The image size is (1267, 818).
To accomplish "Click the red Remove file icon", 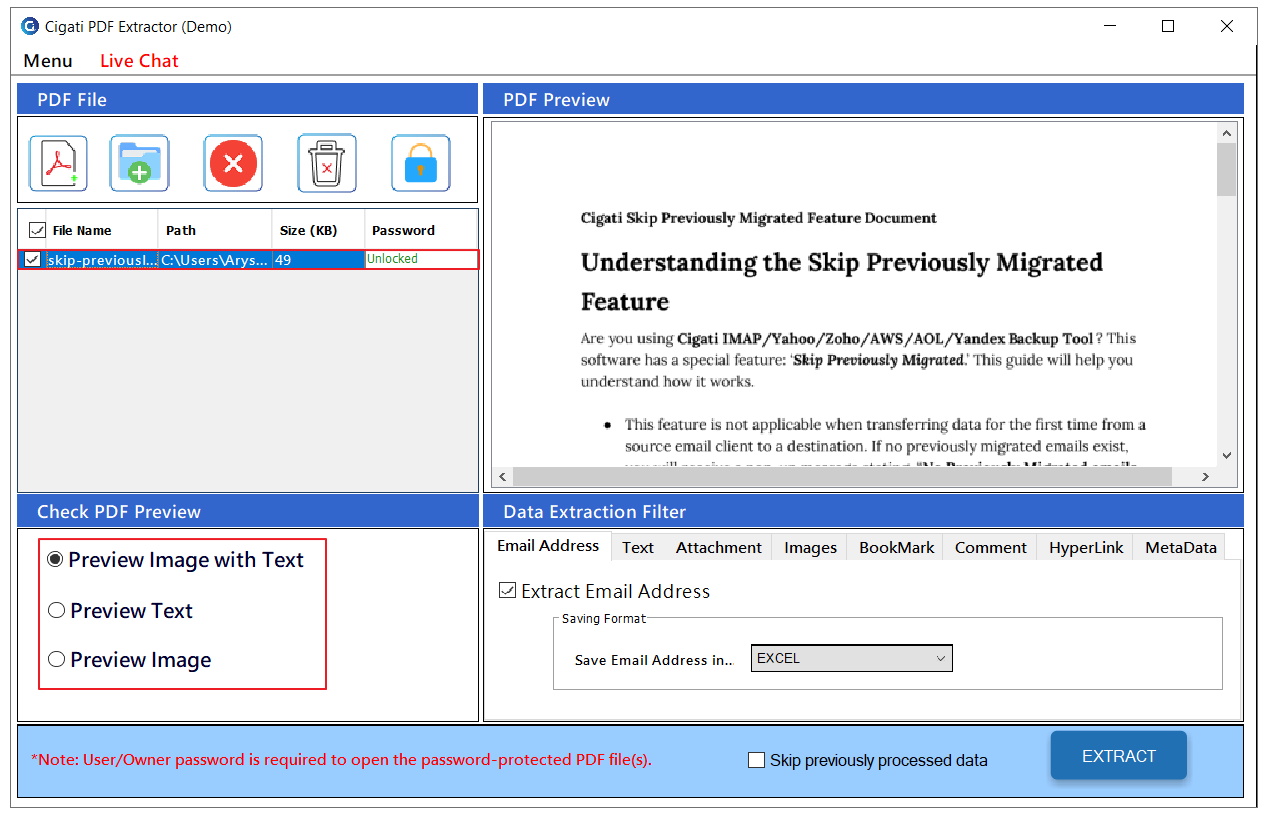I will pos(233,163).
